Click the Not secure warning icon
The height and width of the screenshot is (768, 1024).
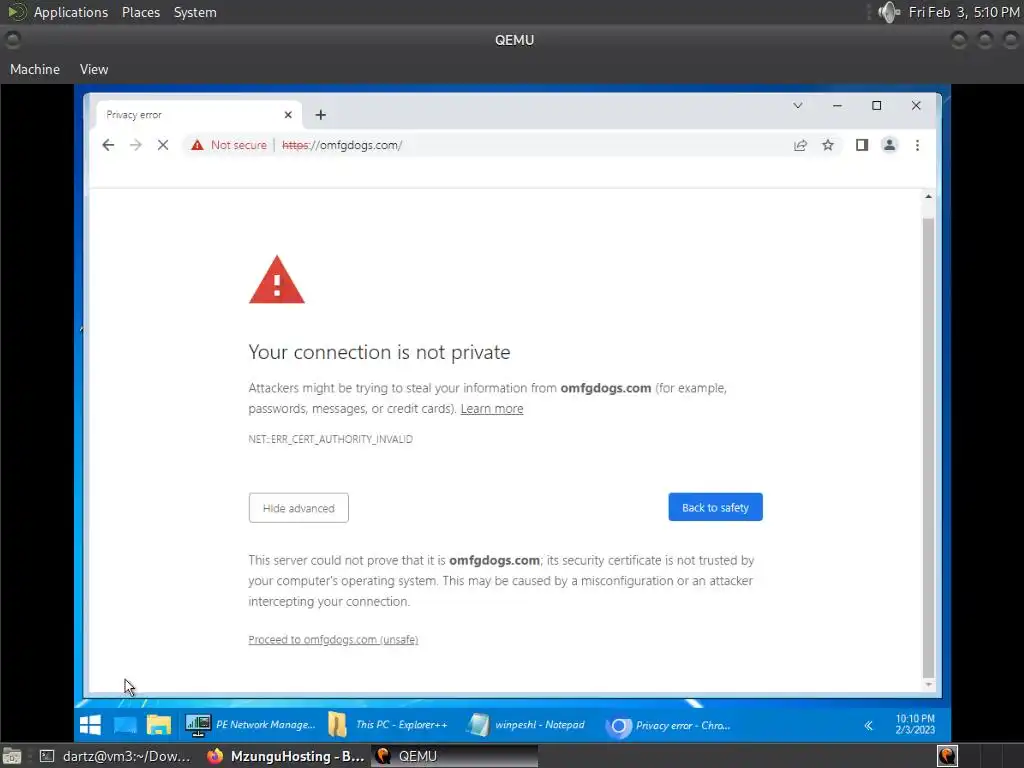tap(197, 145)
